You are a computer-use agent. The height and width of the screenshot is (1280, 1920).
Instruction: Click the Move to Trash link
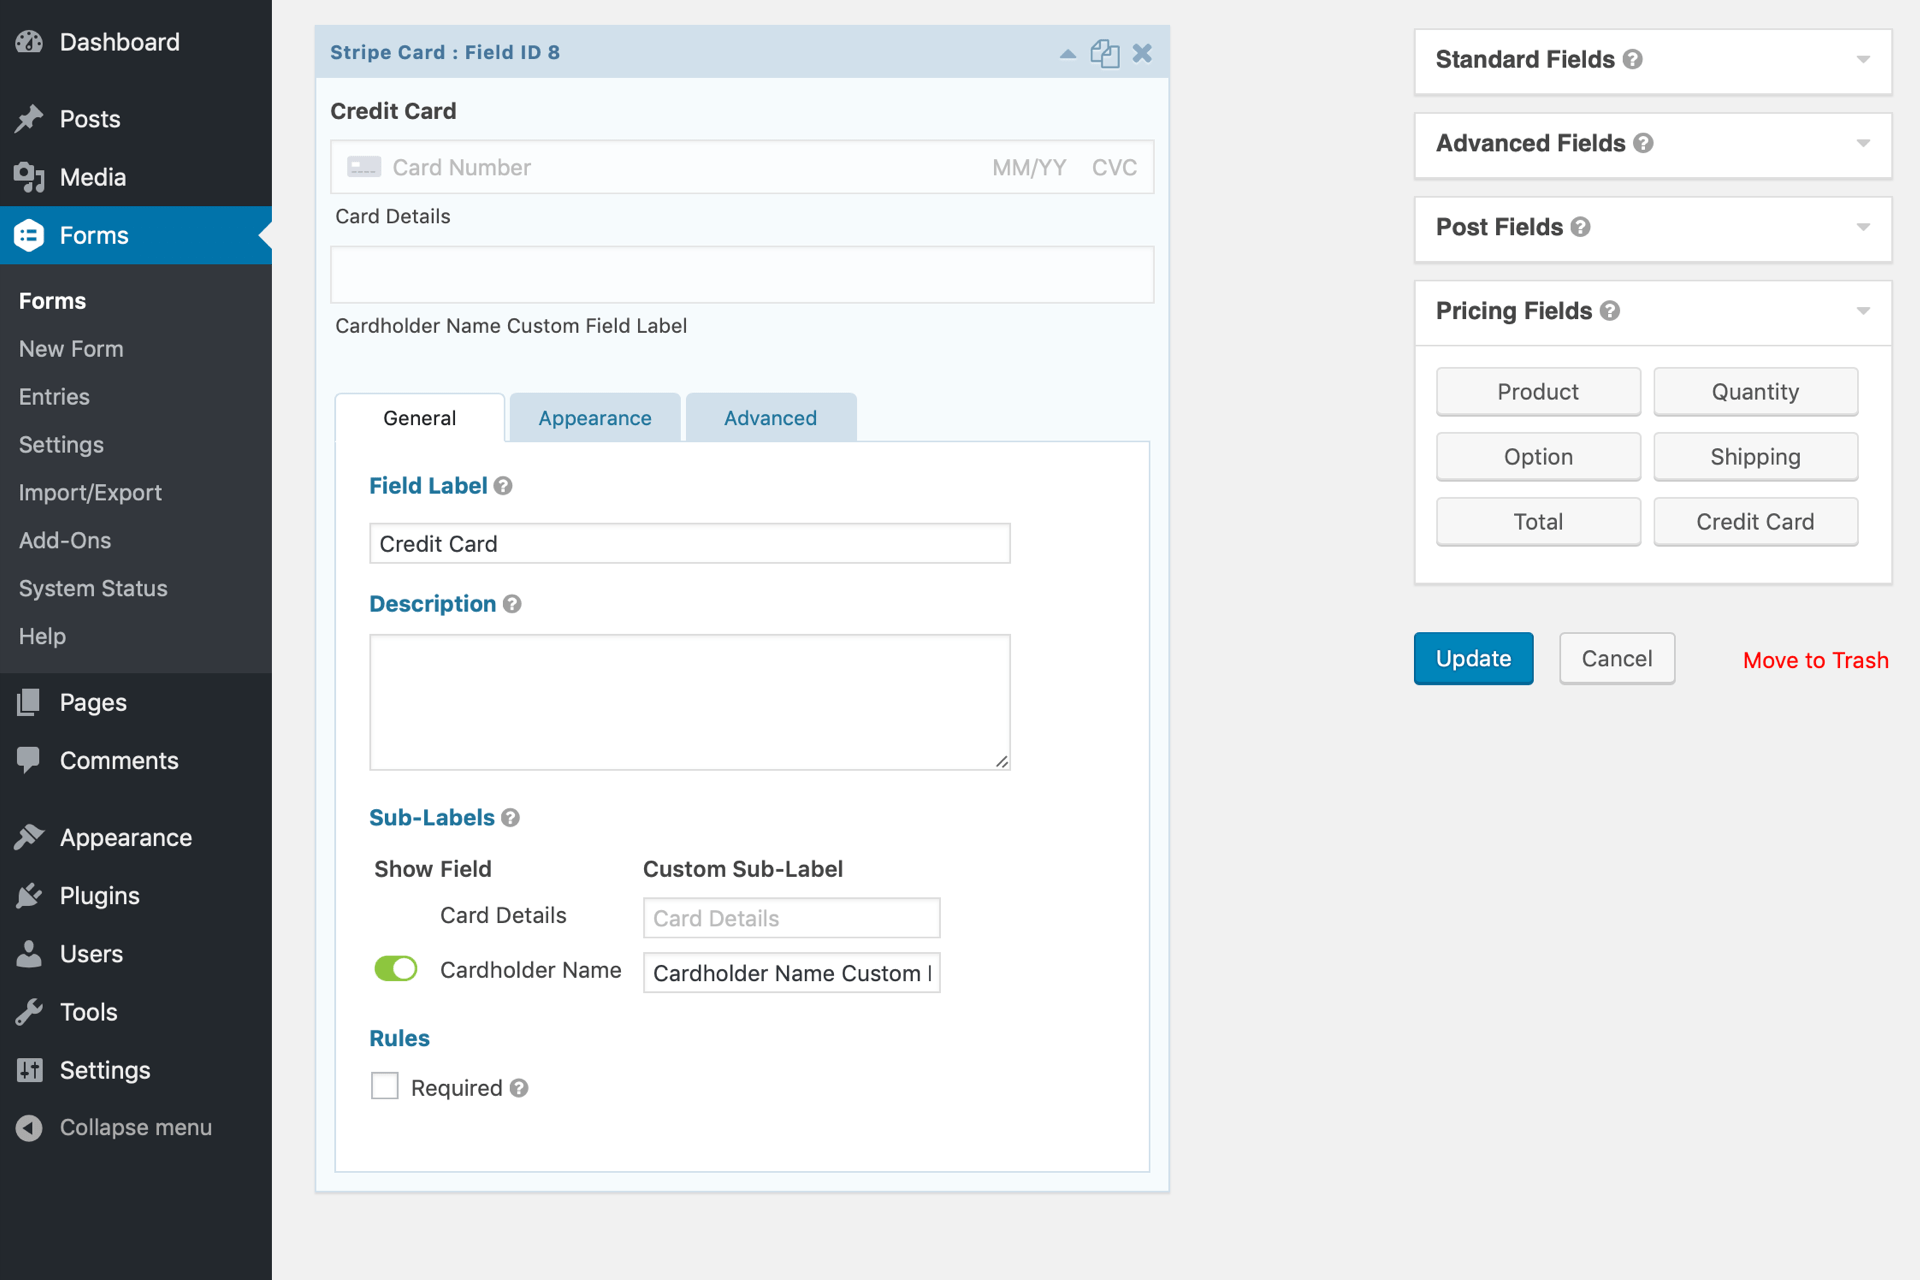pyautogui.click(x=1814, y=660)
